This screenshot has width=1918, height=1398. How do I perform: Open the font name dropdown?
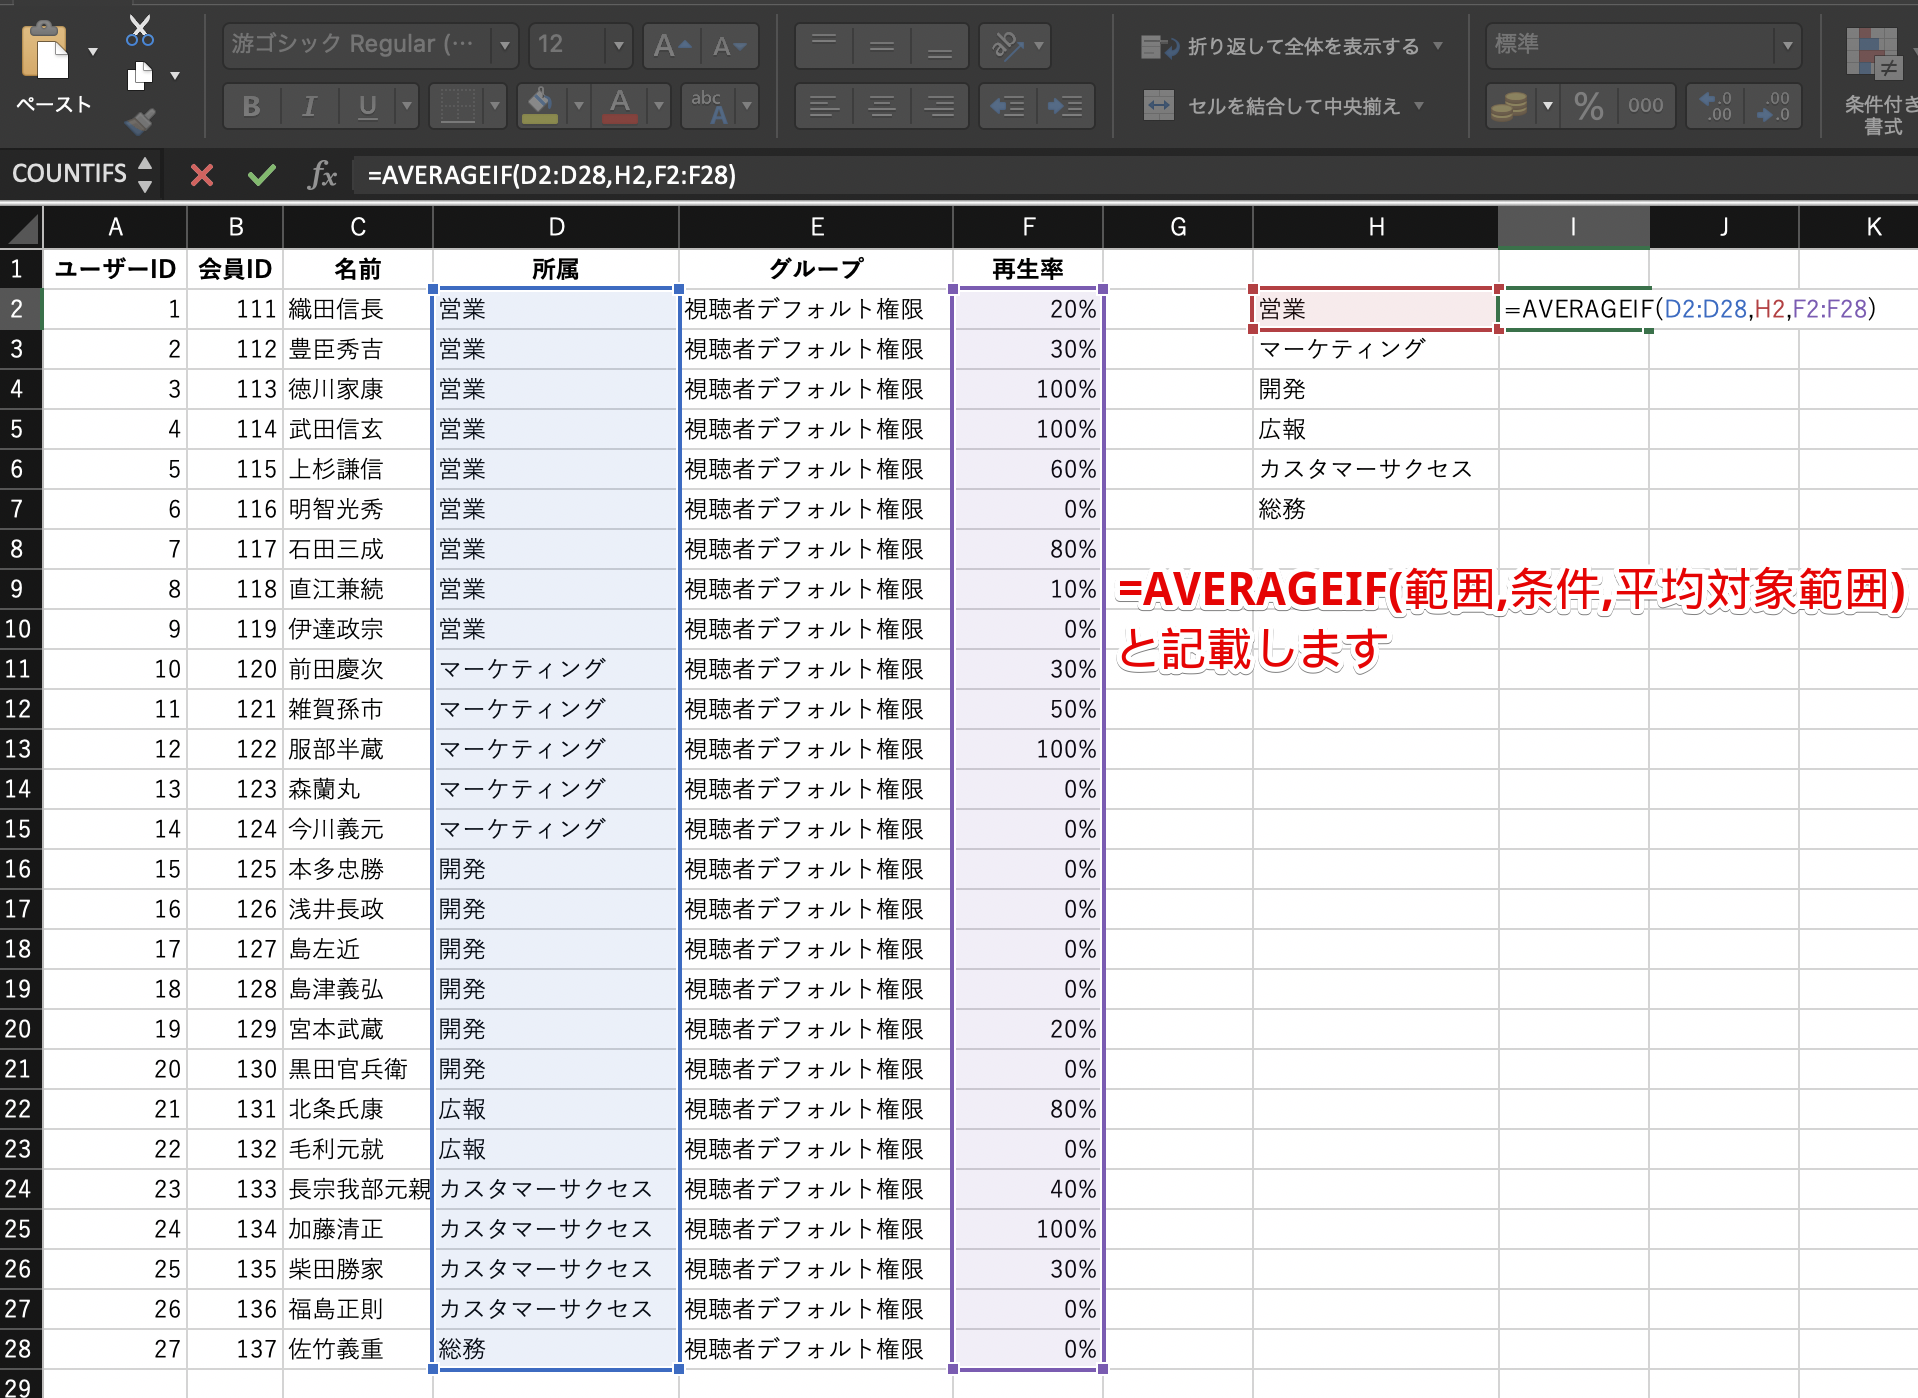tap(505, 45)
